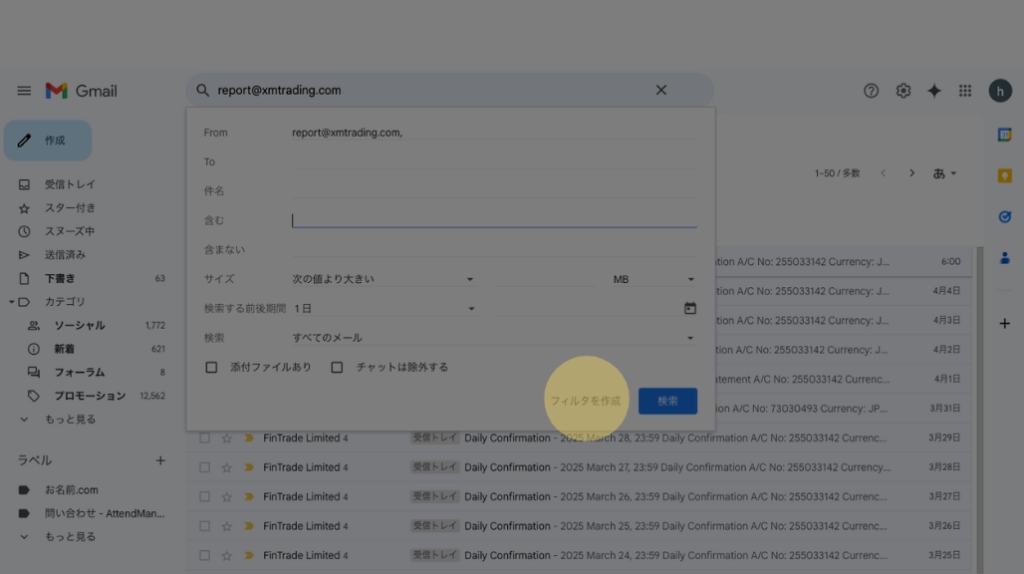
Task: Click the フィルタを作成 button
Action: click(586, 401)
